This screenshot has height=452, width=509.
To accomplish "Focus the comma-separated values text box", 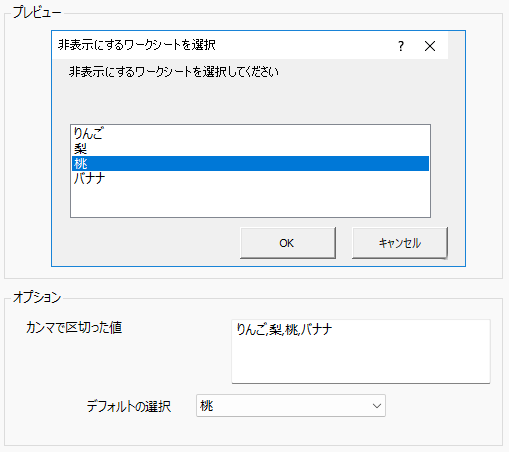I will point(361,351).
